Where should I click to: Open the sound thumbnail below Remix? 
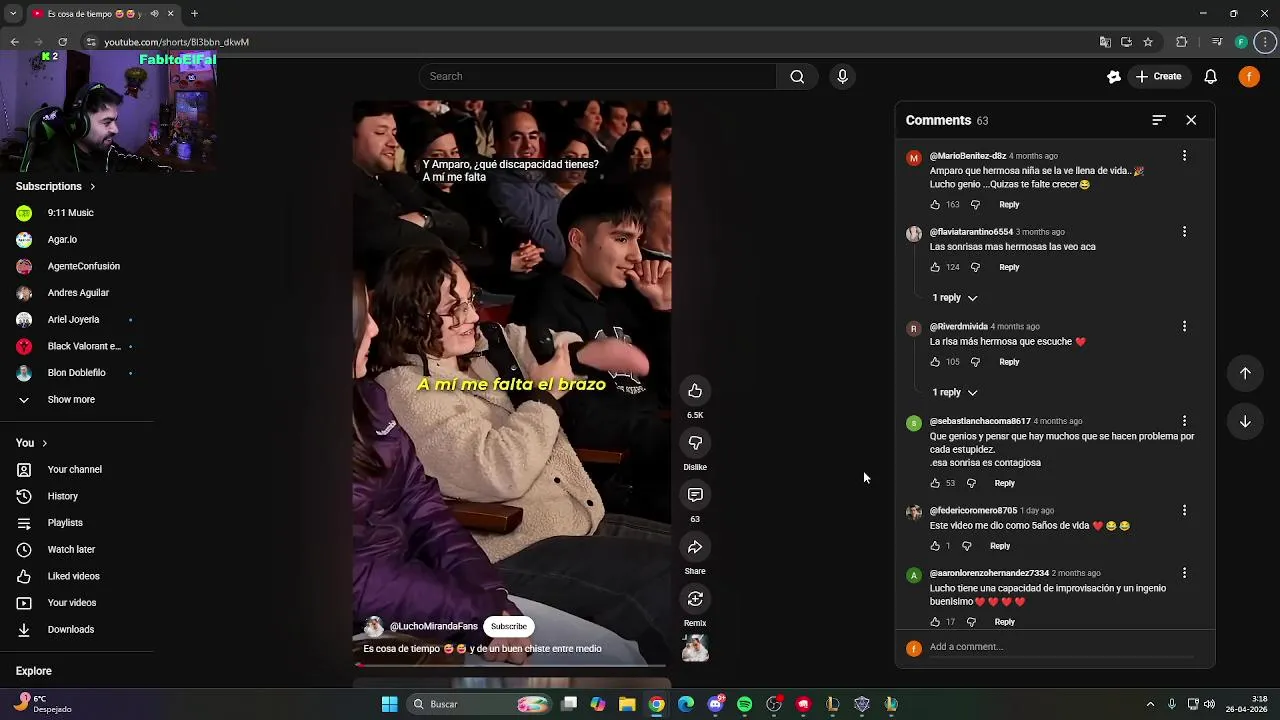coord(695,649)
